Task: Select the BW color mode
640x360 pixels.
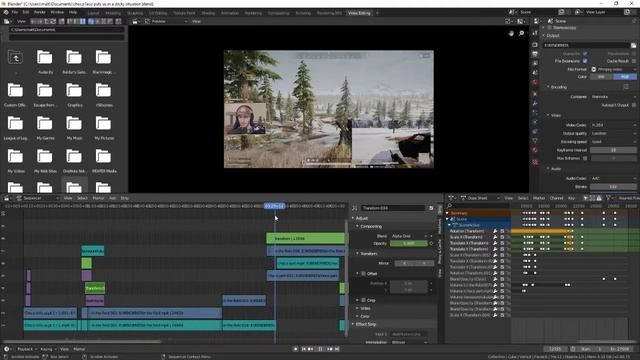Action: tap(601, 77)
